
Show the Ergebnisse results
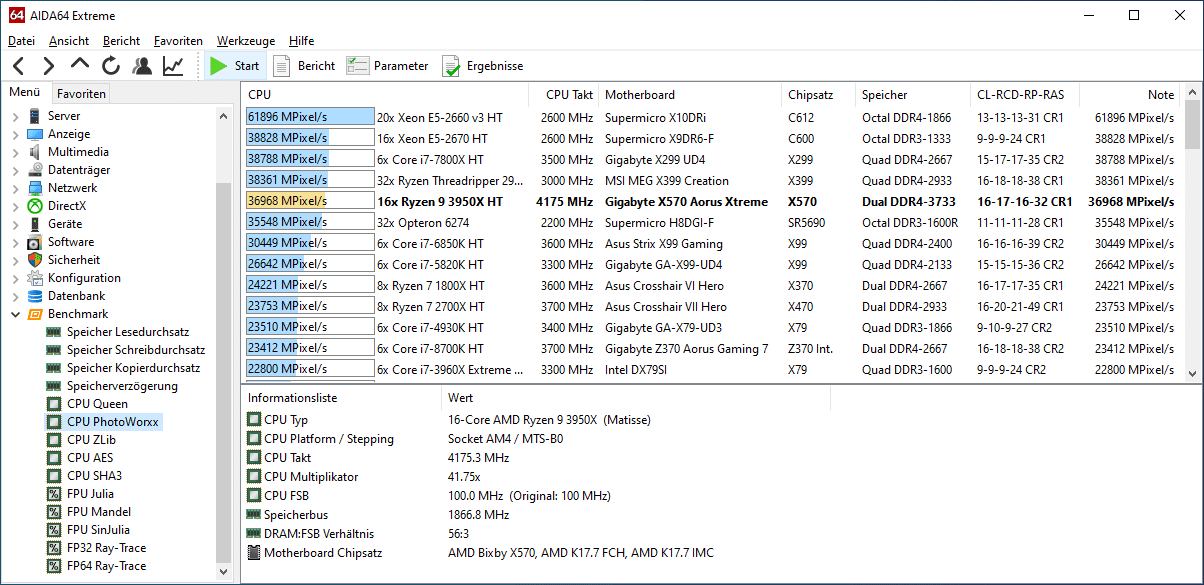pyautogui.click(x=483, y=66)
